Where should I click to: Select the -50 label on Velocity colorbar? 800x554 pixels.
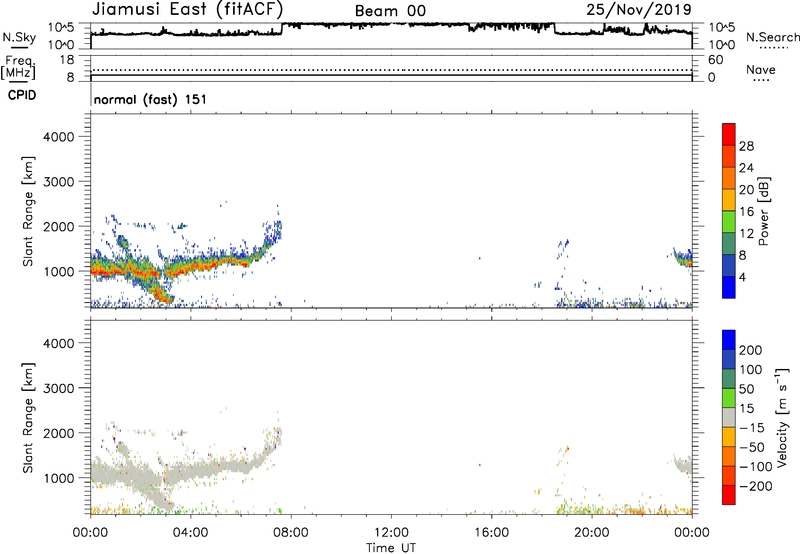(x=752, y=447)
